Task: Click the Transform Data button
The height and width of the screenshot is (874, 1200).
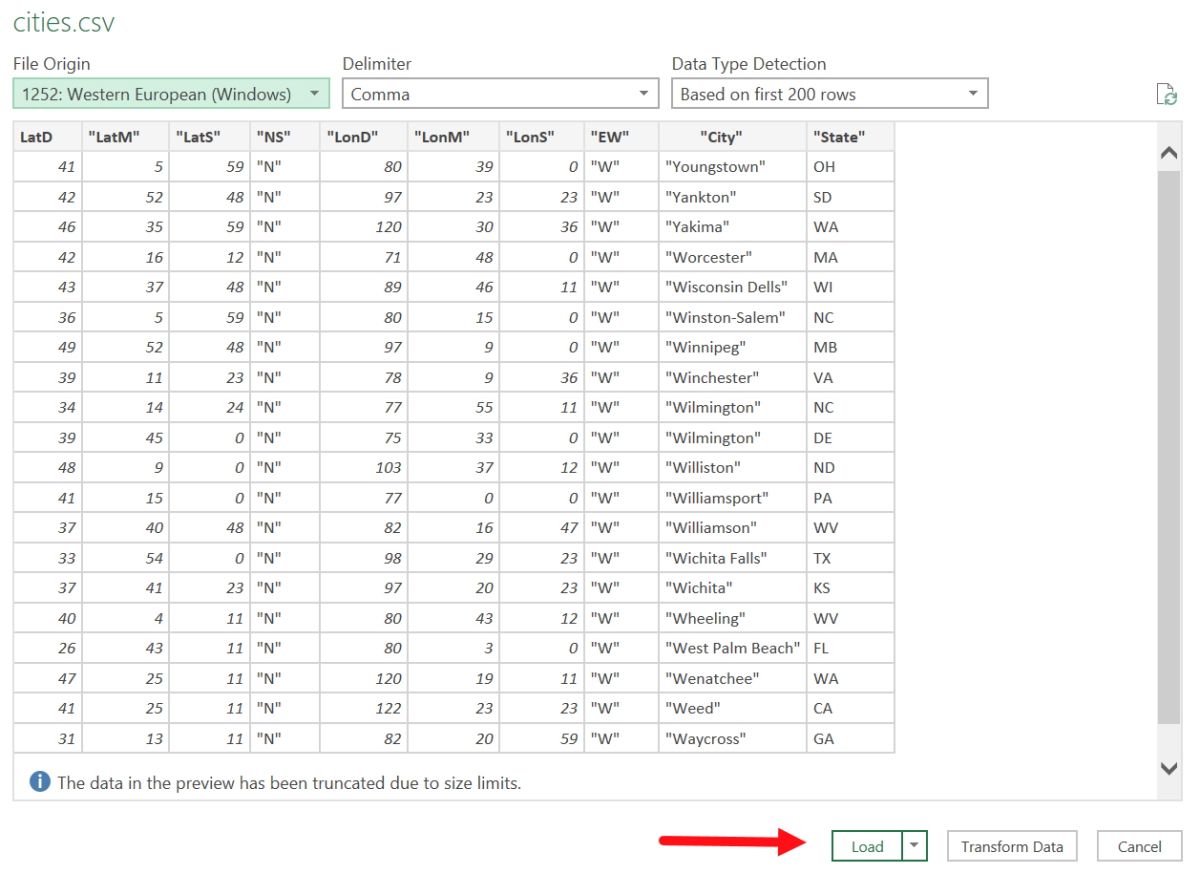Action: tap(1012, 845)
